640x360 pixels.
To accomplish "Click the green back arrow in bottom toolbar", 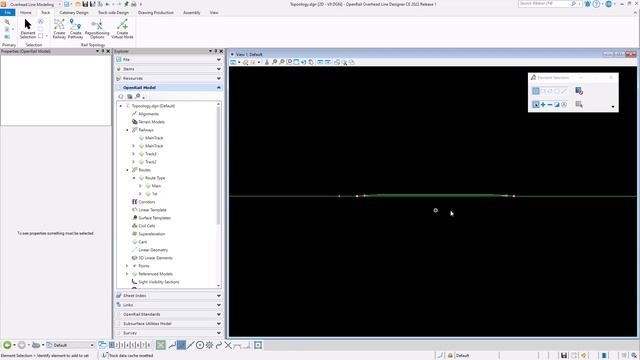I will 7,345.
